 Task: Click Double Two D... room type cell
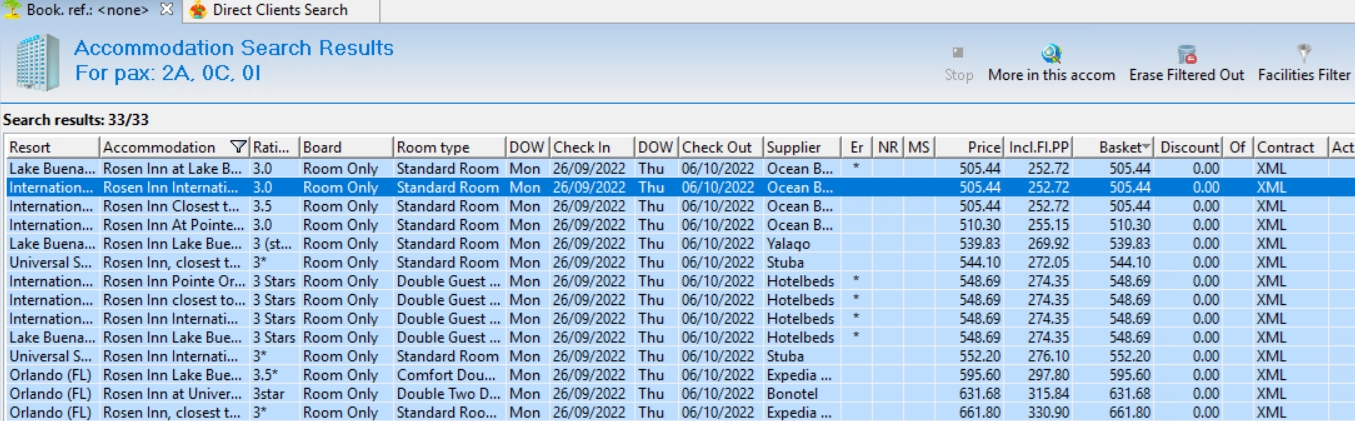click(x=448, y=394)
